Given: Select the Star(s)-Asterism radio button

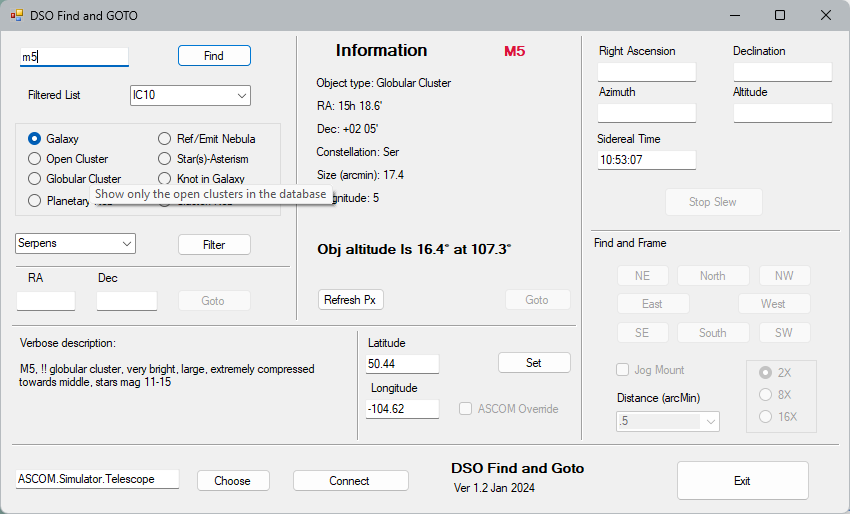Looking at the screenshot, I should [x=164, y=159].
